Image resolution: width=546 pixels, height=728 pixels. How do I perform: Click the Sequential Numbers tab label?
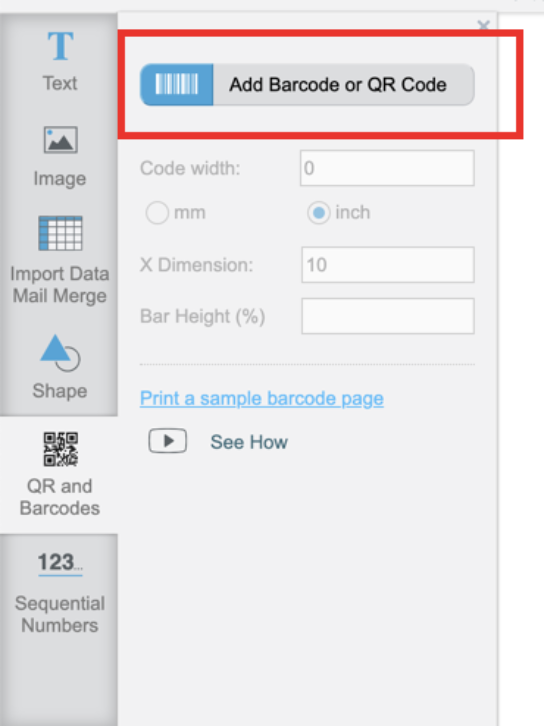tap(59, 614)
